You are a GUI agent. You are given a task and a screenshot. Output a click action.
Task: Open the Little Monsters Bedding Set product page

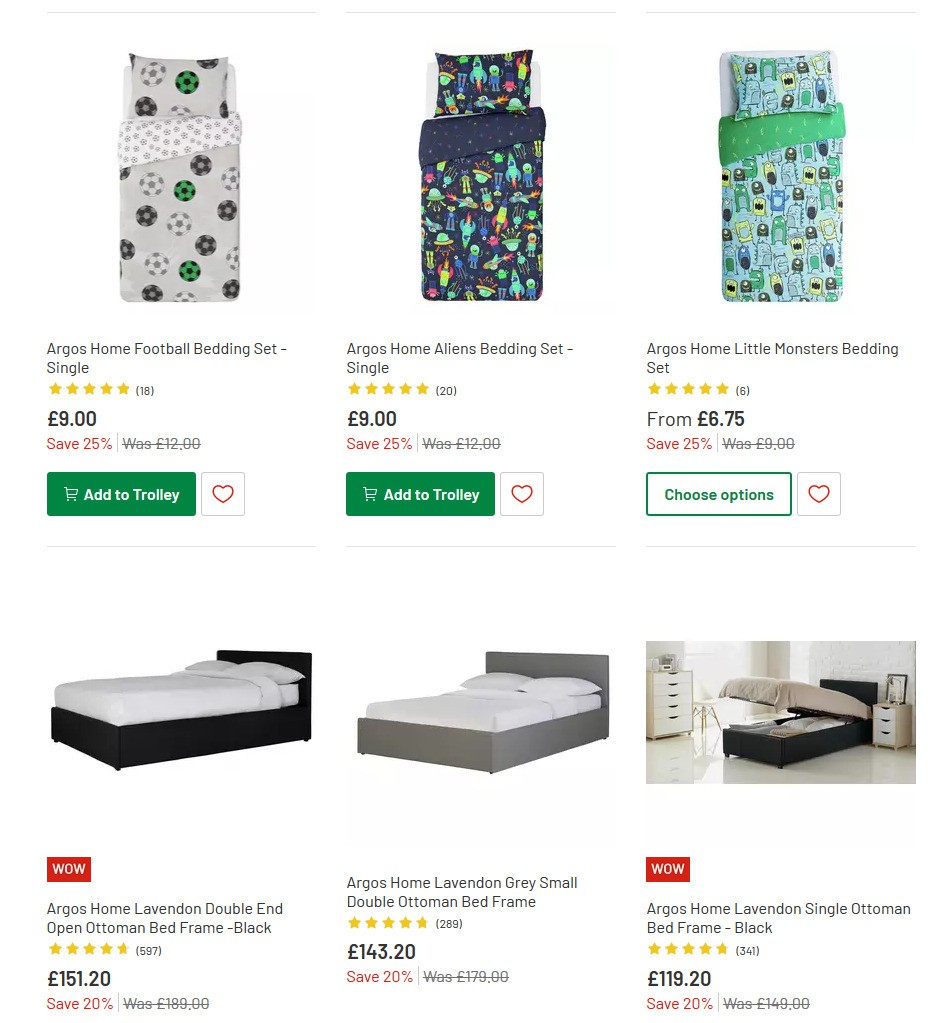click(x=772, y=358)
